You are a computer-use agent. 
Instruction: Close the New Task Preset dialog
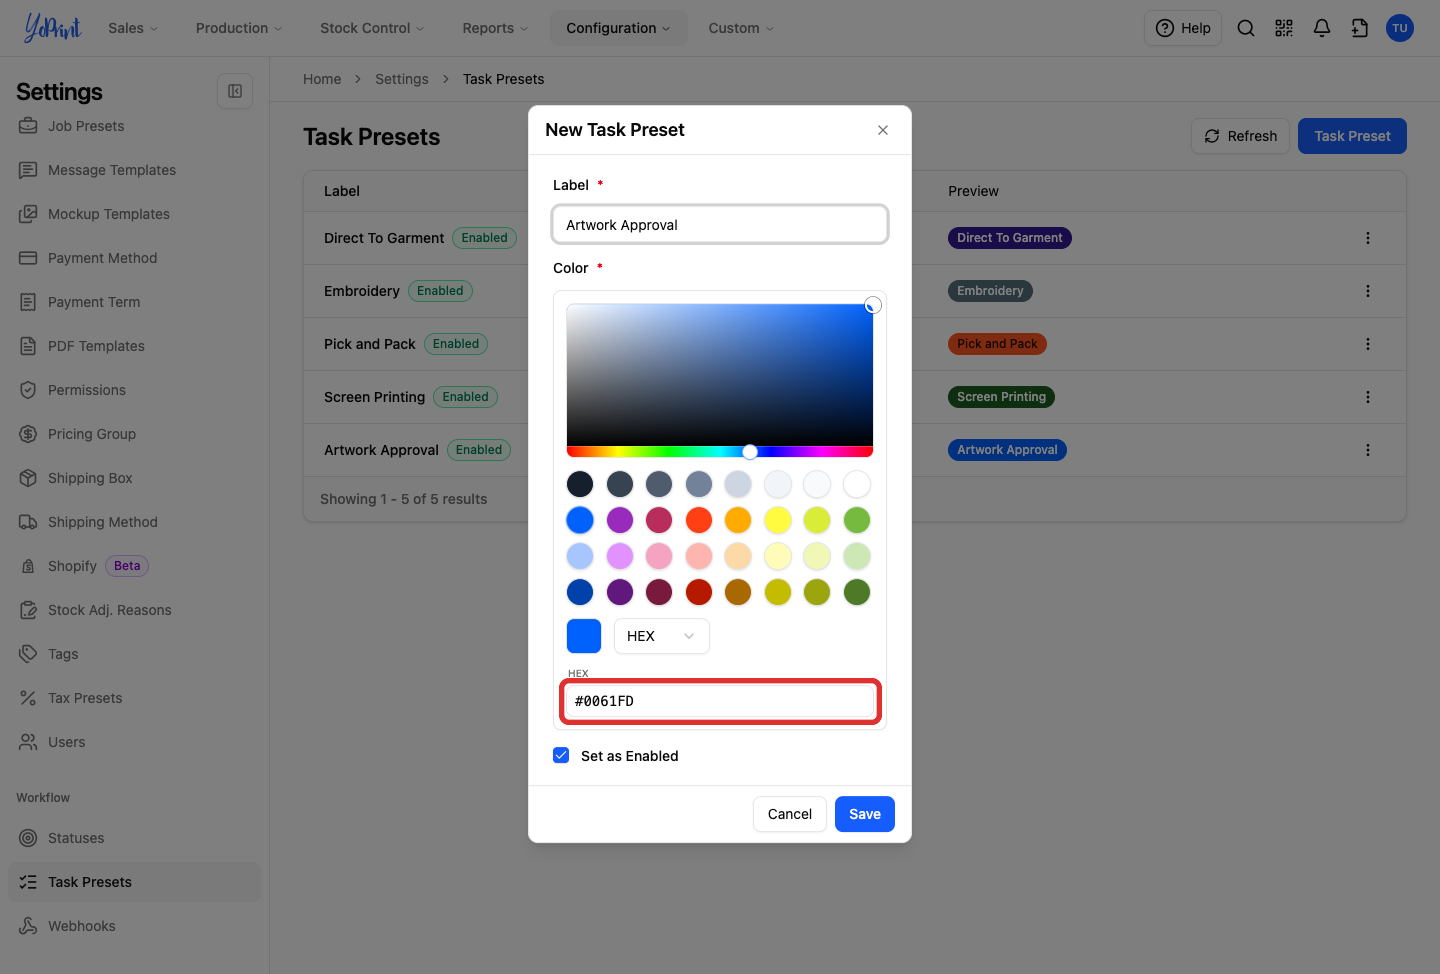[x=883, y=130]
